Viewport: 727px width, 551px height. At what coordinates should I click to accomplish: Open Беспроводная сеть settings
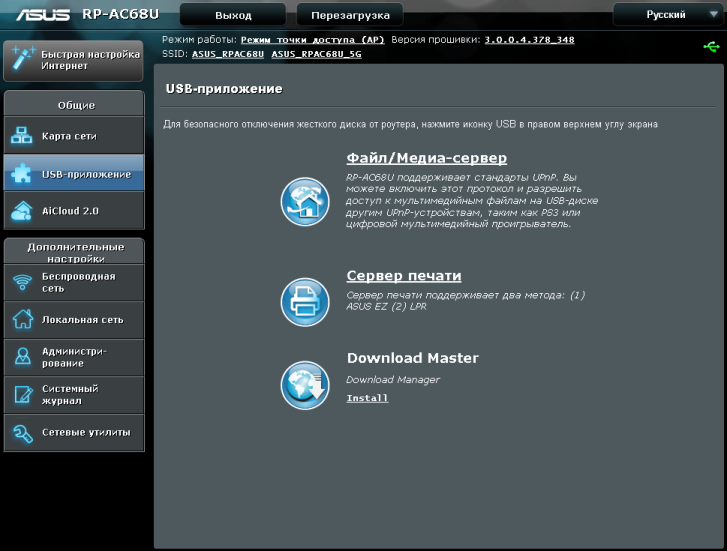point(74,282)
